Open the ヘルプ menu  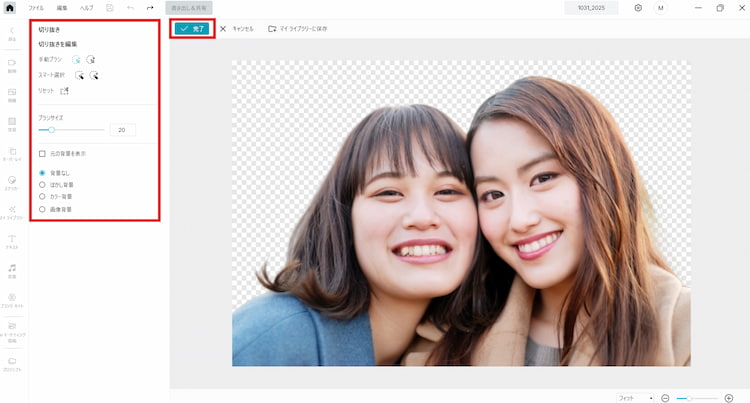tap(87, 8)
